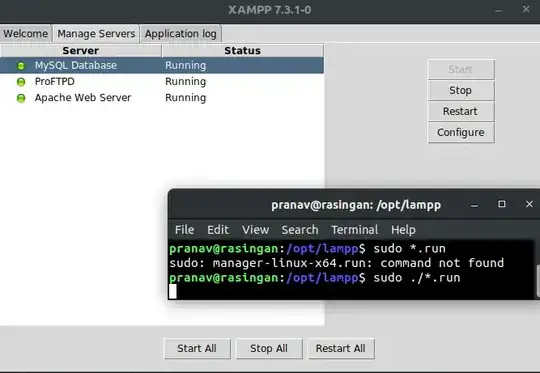The width and height of the screenshot is (540, 373).
Task: Click the disabled Start button
Action: 461,69
